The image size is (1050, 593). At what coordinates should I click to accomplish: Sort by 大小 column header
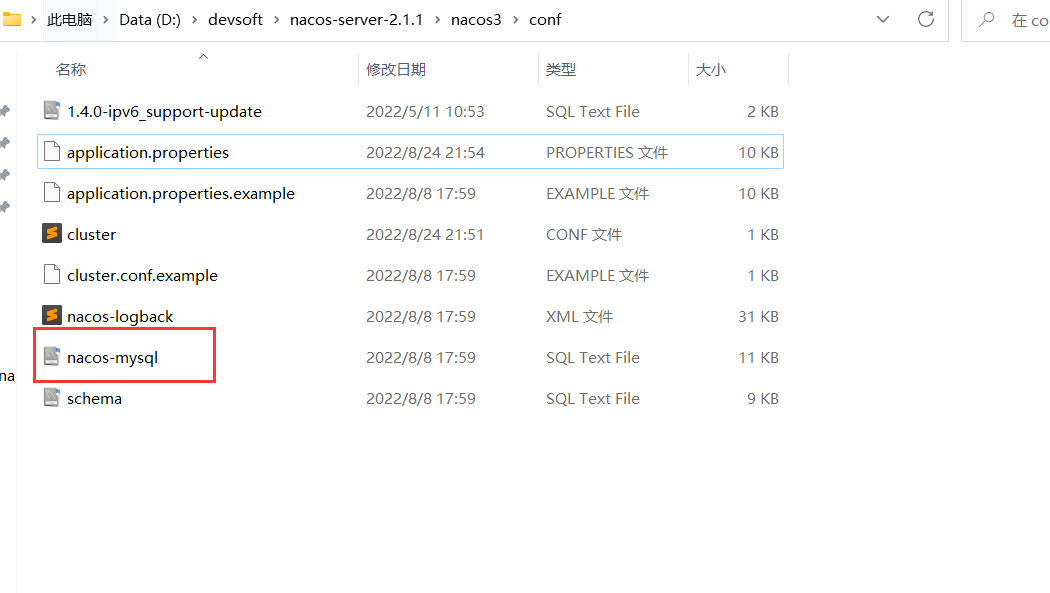point(710,70)
